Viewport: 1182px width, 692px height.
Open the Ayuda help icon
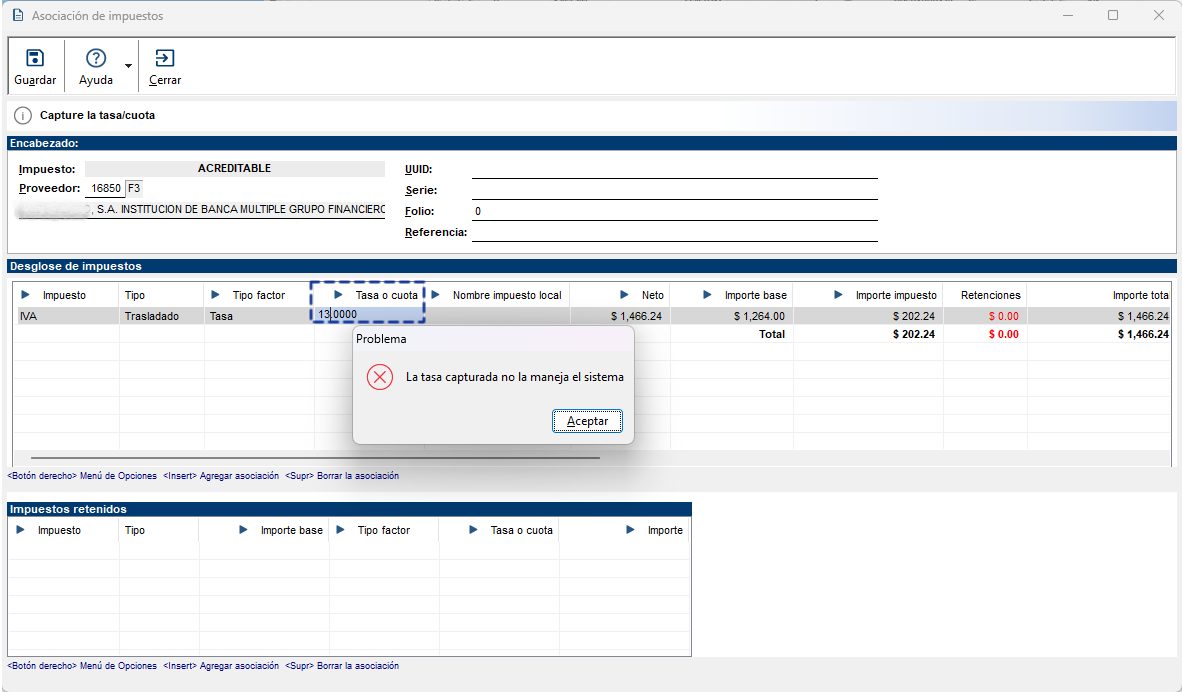click(96, 58)
